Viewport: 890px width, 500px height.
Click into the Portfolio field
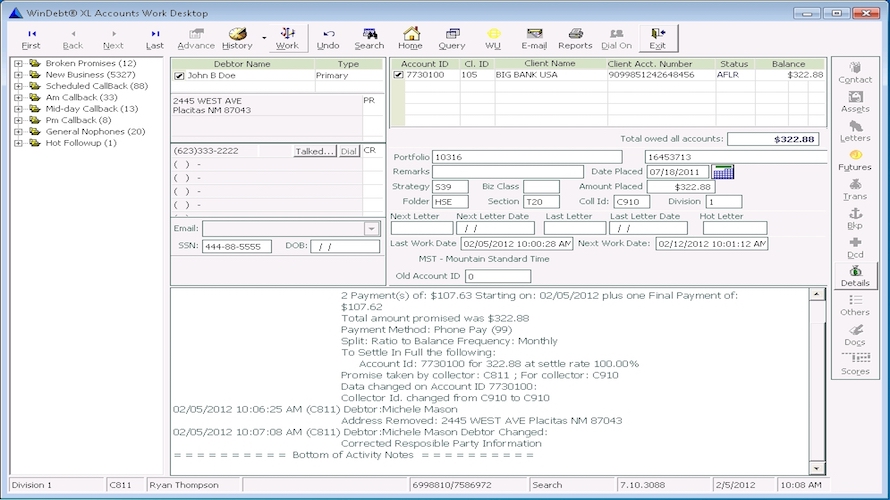(527, 157)
